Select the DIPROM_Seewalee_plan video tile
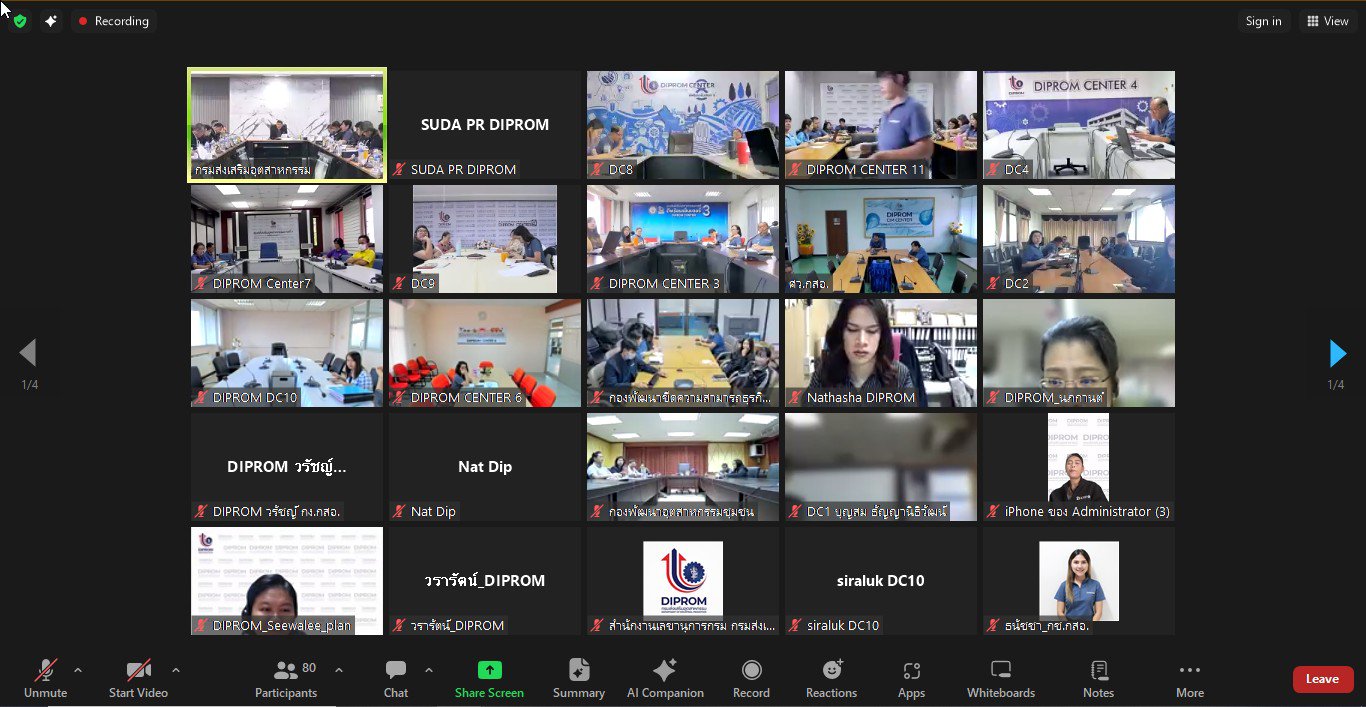 (287, 581)
